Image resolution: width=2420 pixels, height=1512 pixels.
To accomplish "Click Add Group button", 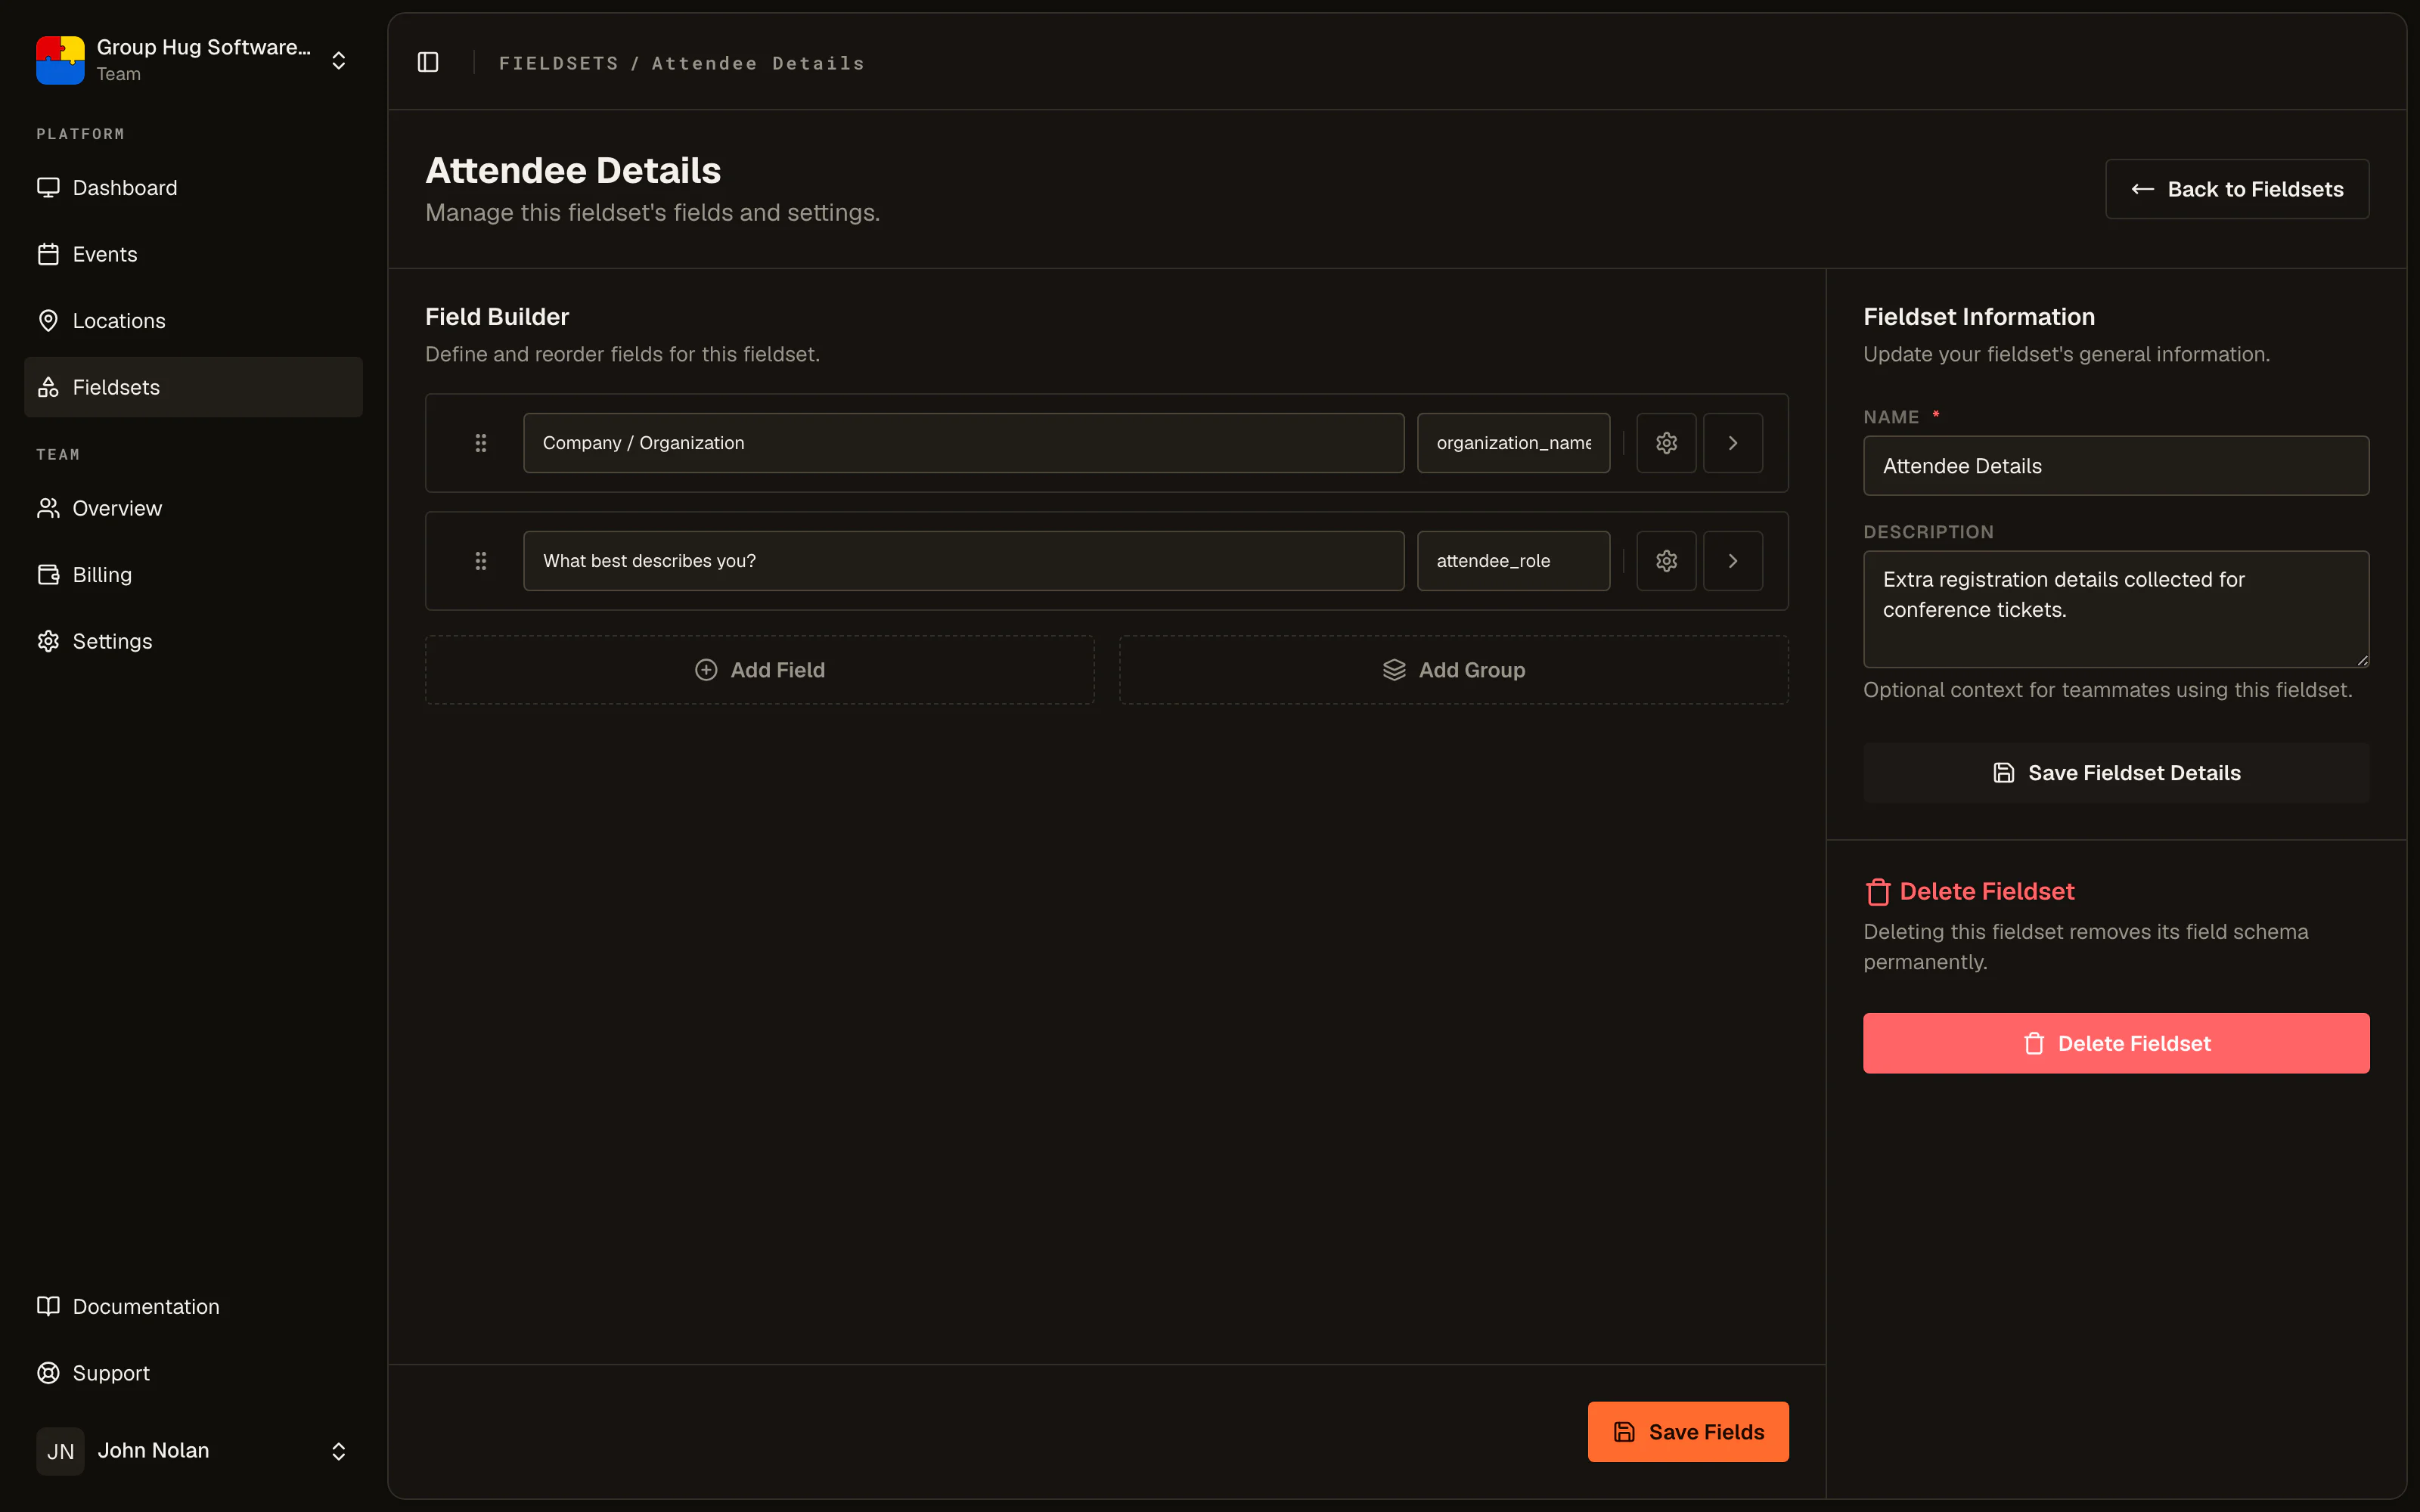I will click(1454, 670).
